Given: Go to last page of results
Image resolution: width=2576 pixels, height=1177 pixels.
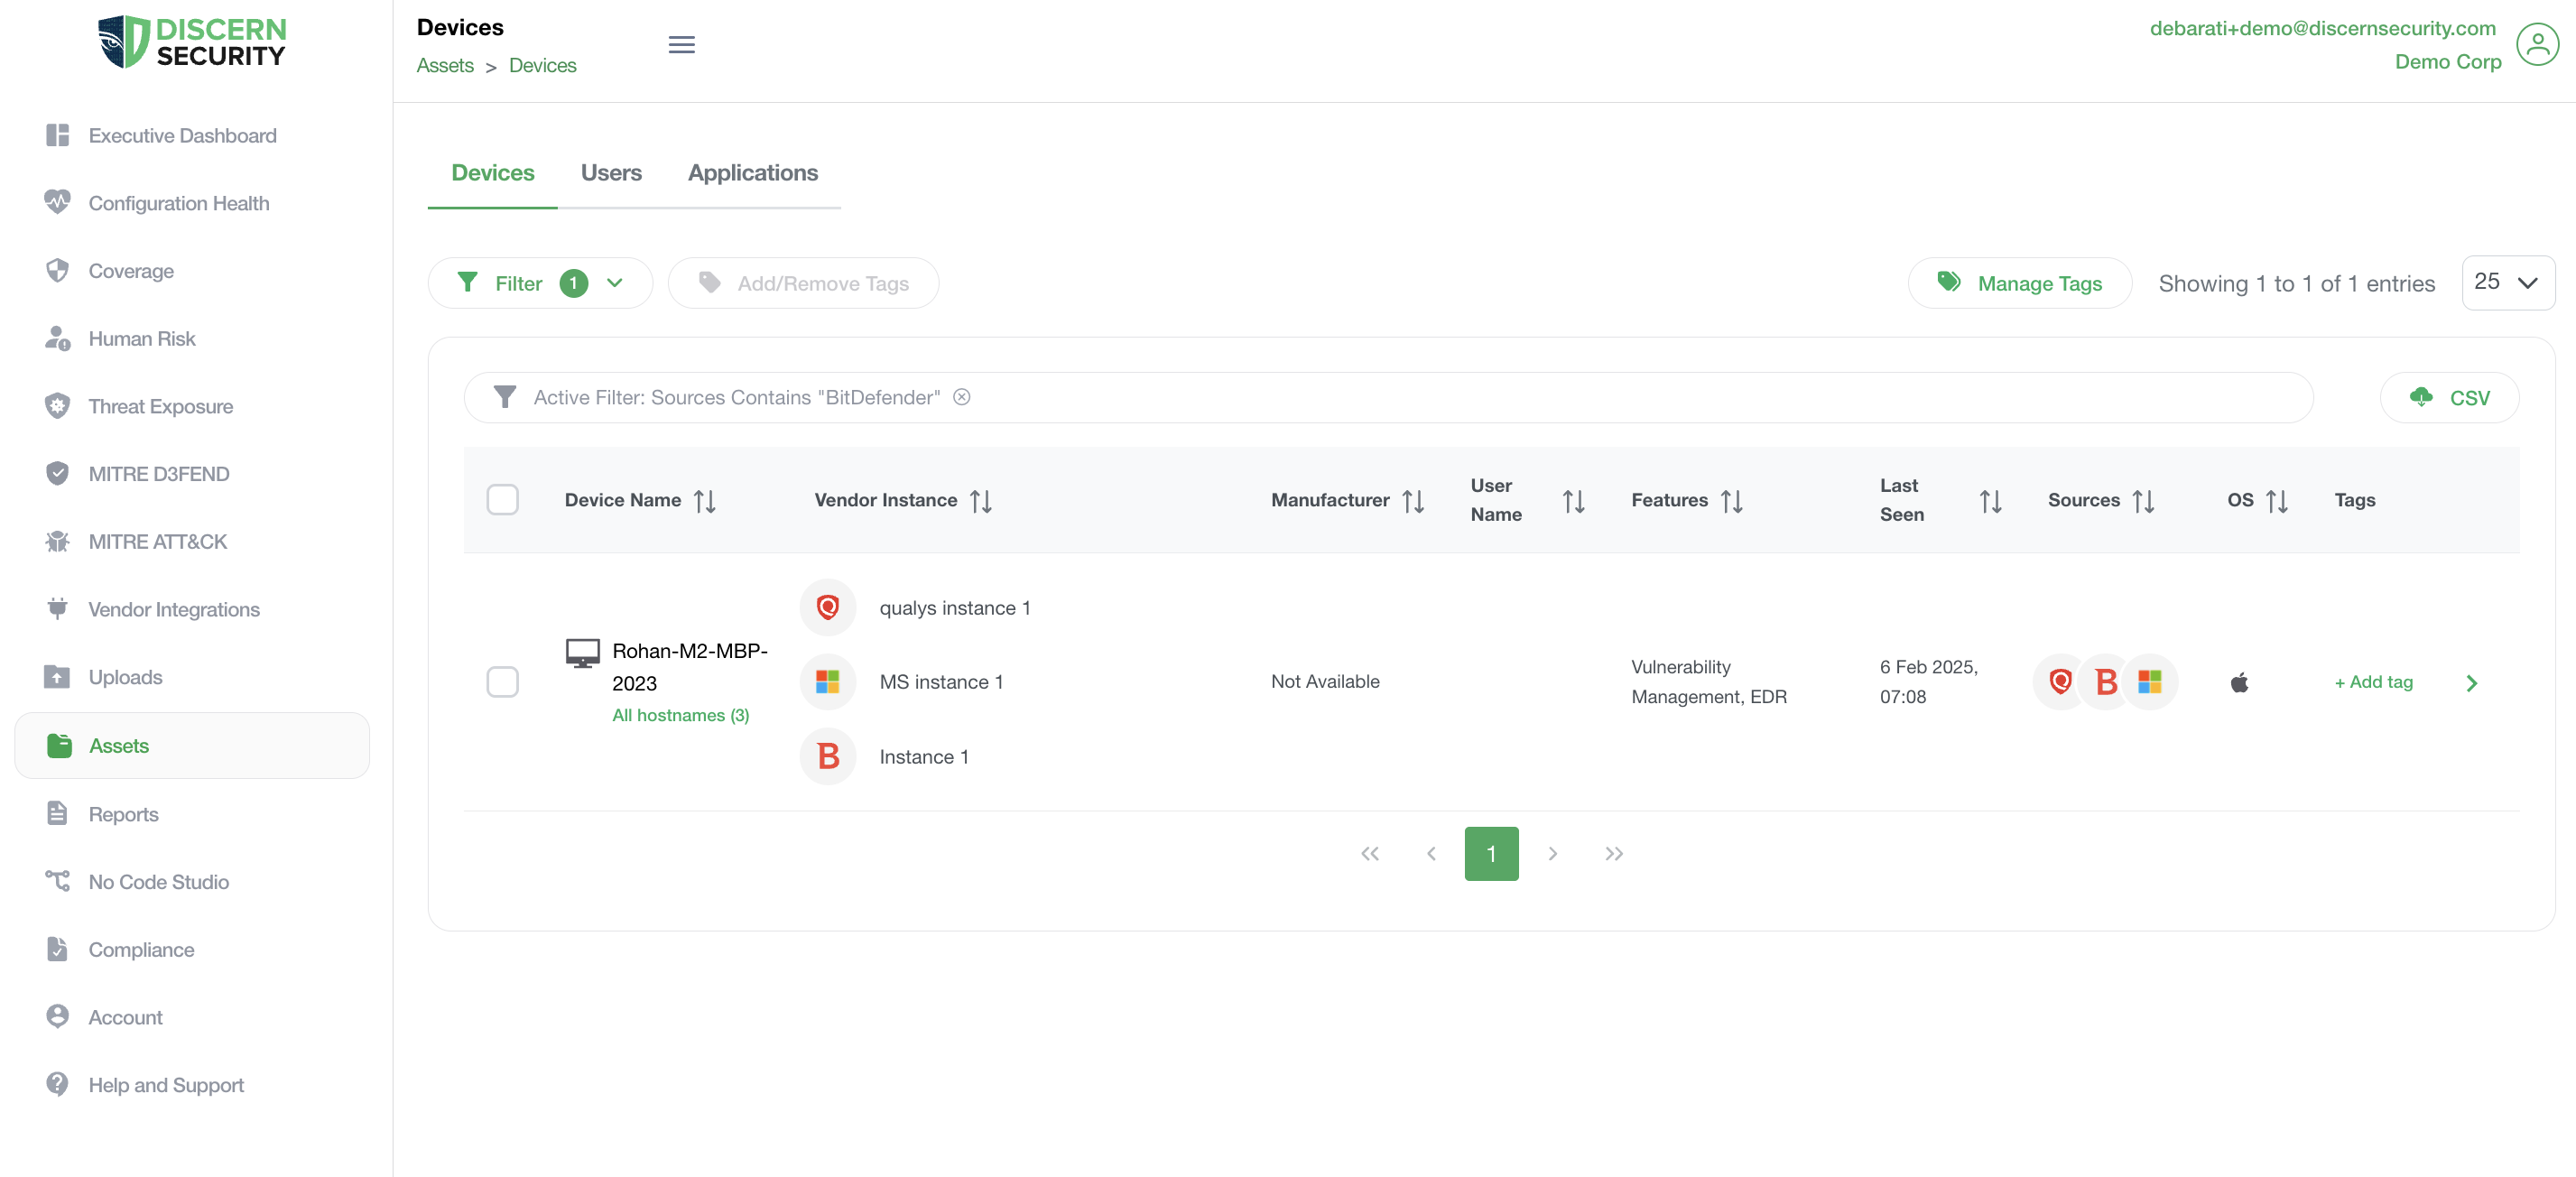Looking at the screenshot, I should pos(1613,854).
